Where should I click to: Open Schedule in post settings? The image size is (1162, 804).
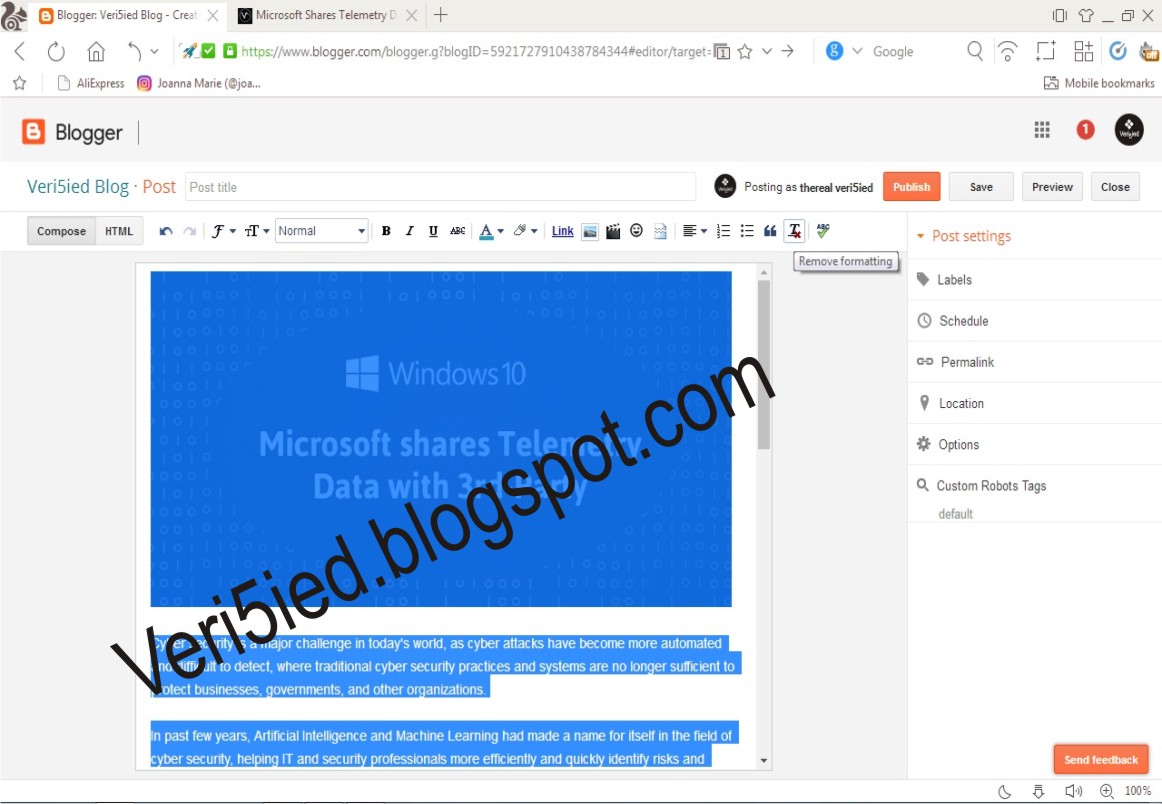pos(963,321)
